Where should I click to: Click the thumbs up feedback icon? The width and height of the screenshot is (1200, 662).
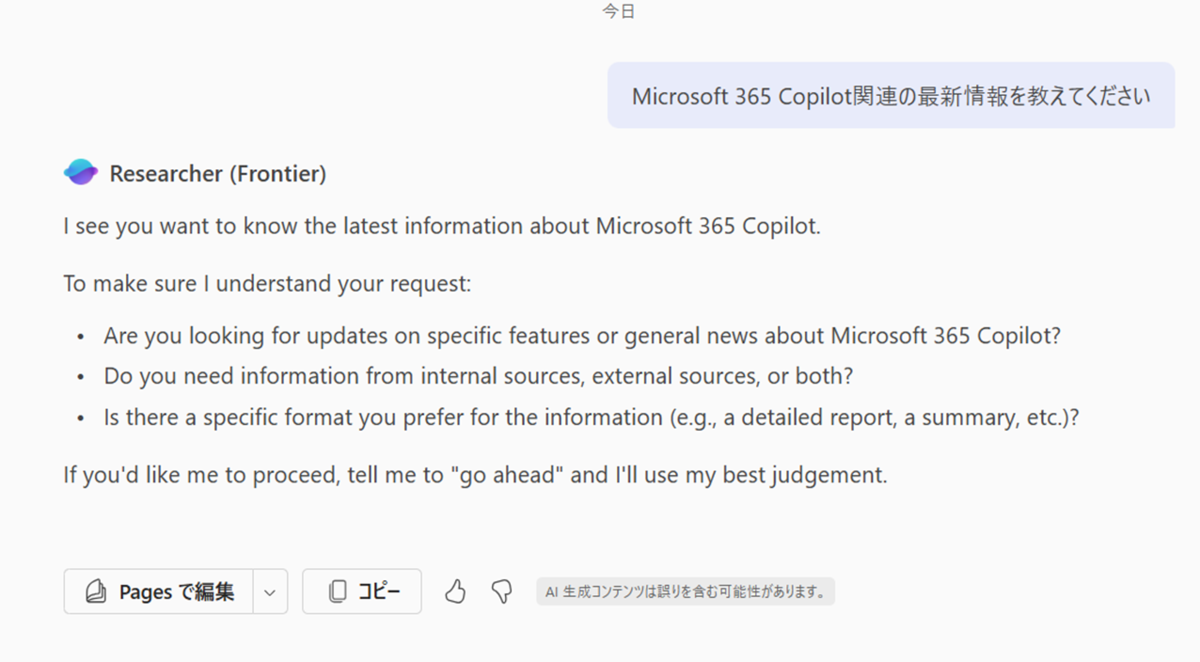coord(456,592)
